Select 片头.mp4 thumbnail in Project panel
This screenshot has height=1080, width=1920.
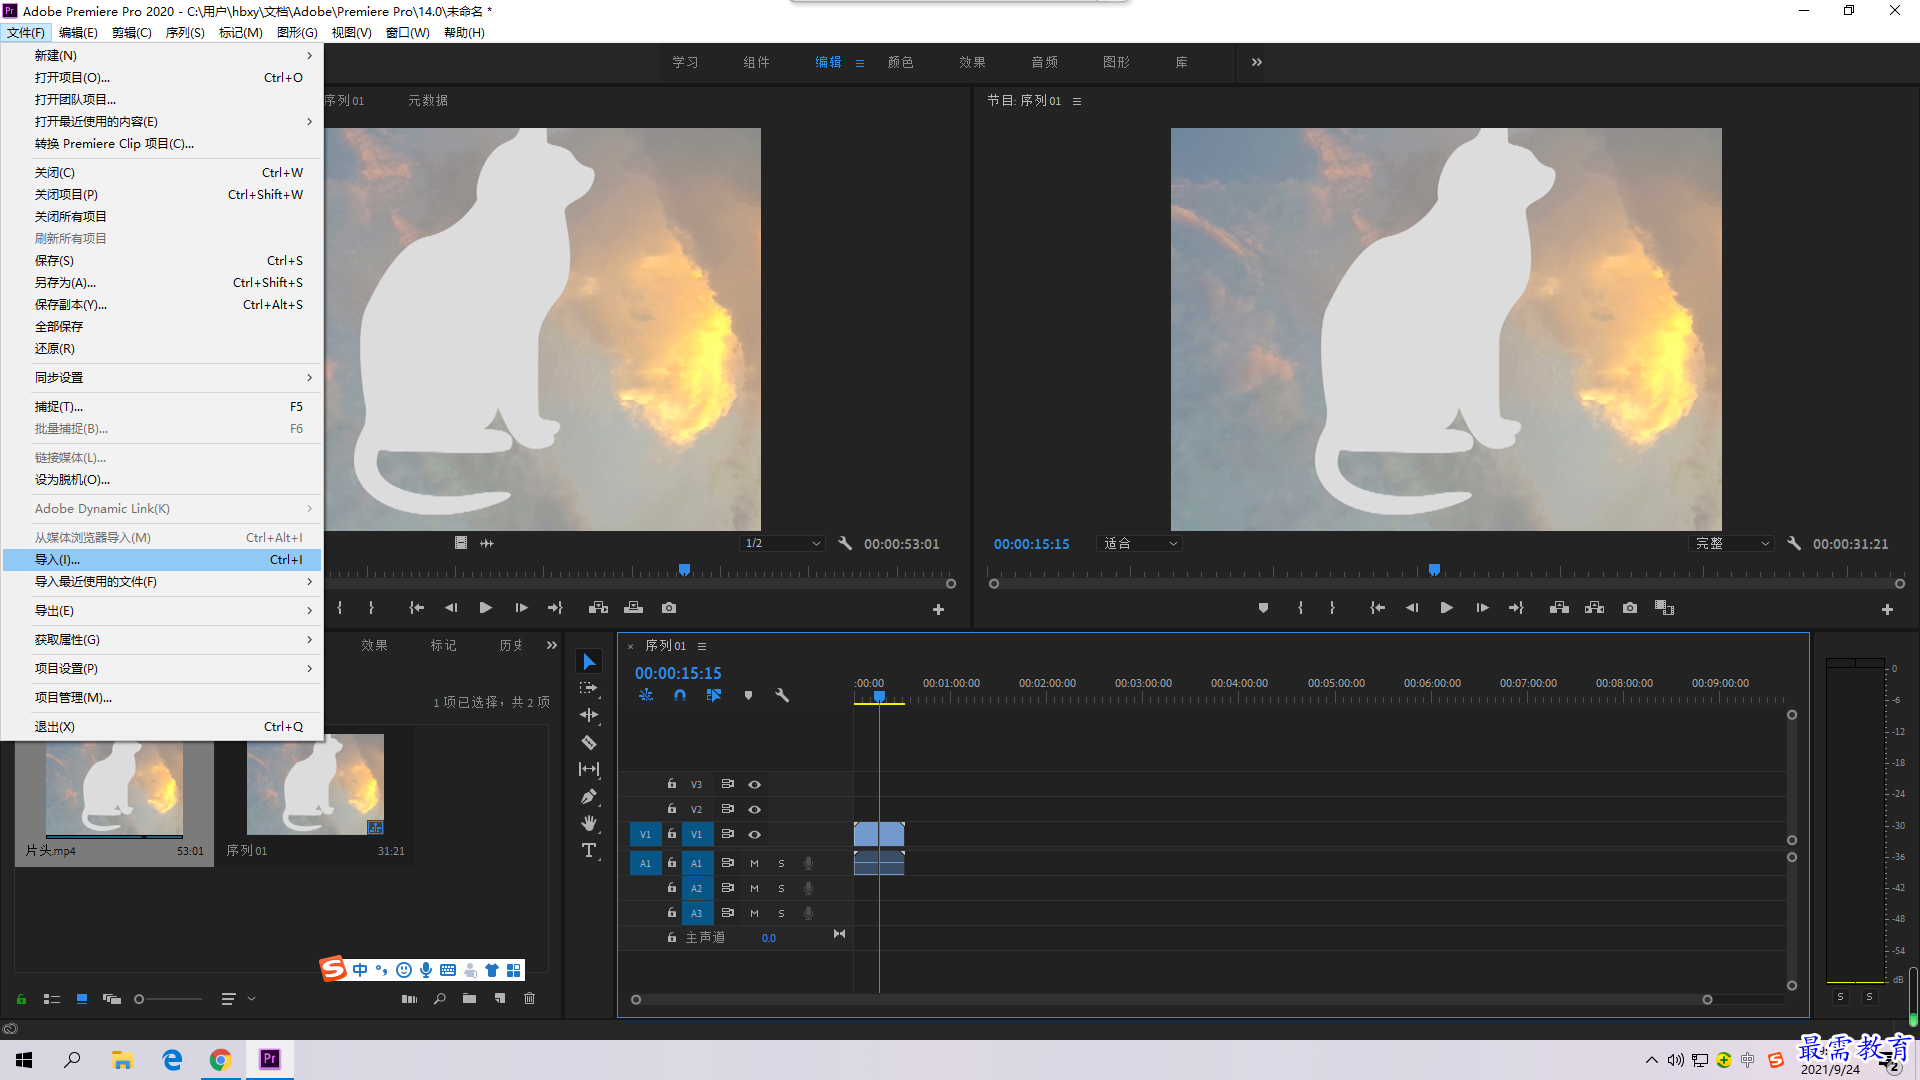pos(114,788)
